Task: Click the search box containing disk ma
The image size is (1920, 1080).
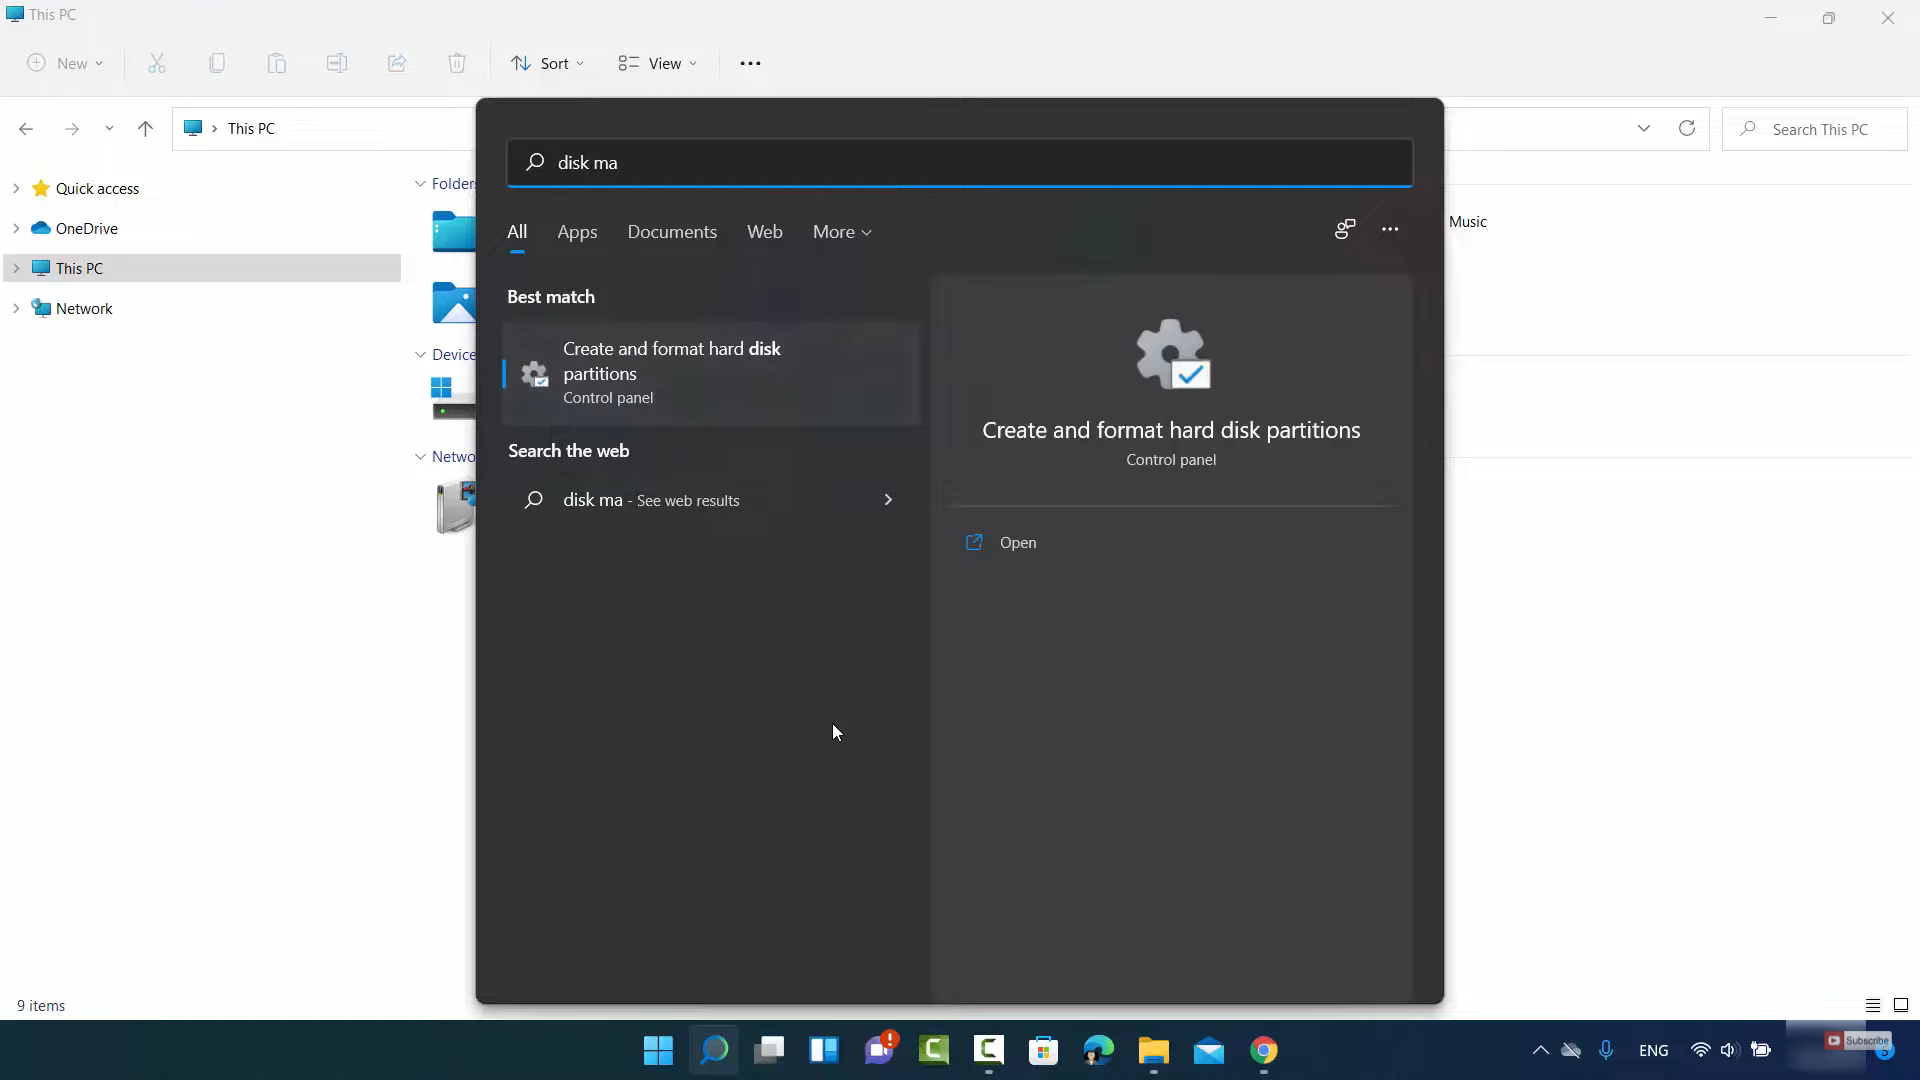Action: click(x=960, y=162)
